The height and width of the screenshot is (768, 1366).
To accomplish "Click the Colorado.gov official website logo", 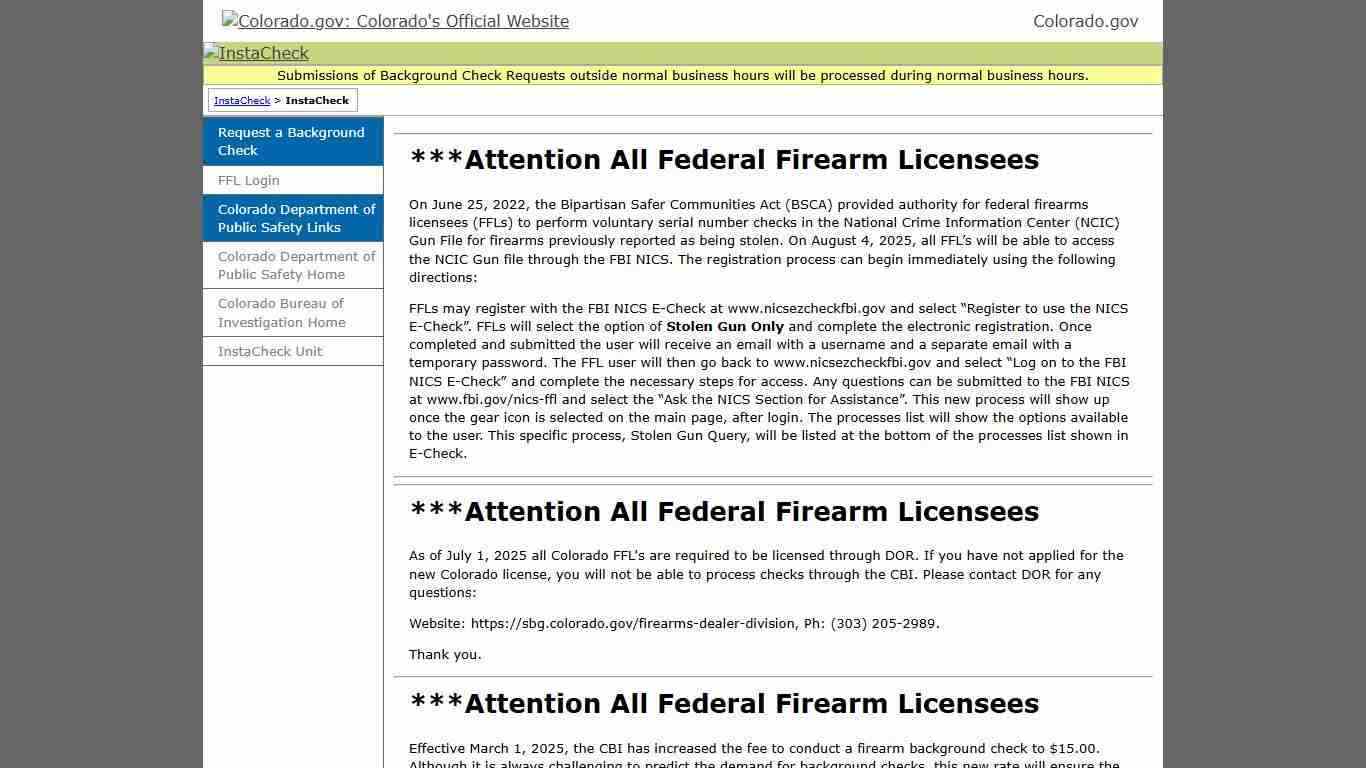I will [x=395, y=21].
